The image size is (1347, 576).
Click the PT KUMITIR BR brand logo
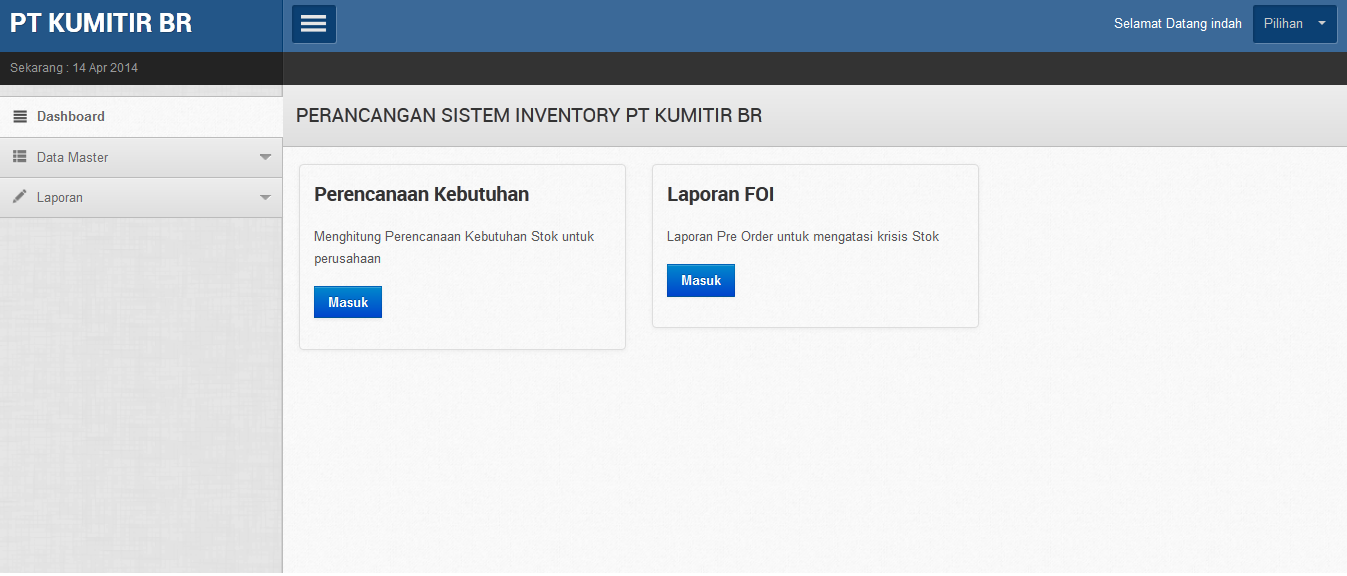coord(100,22)
